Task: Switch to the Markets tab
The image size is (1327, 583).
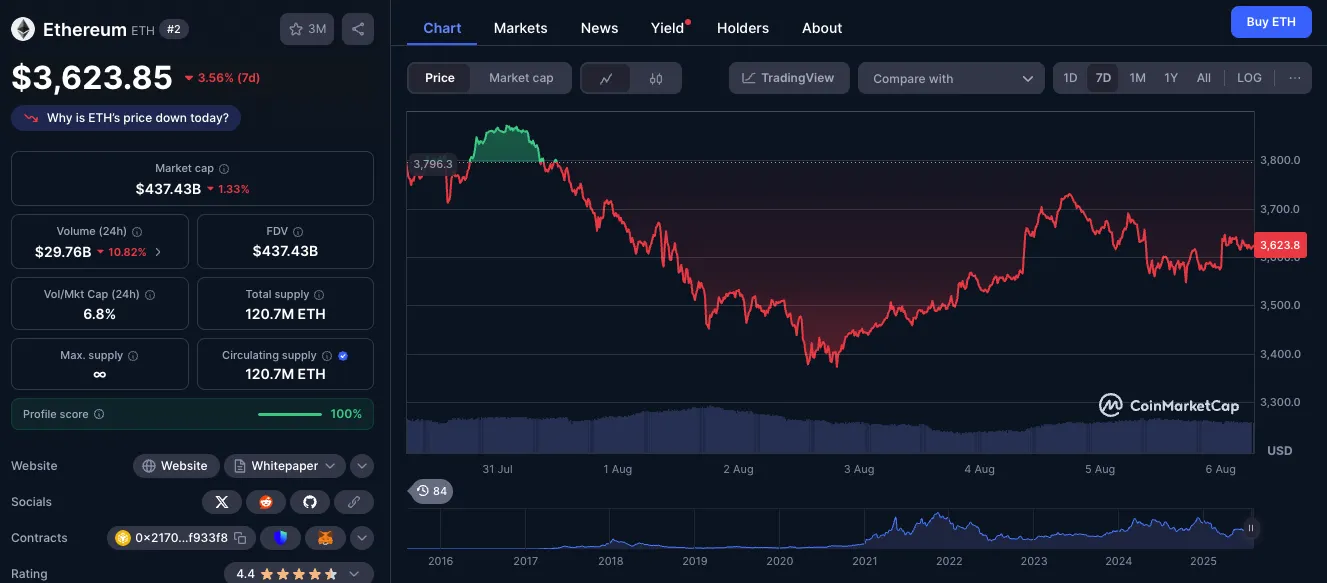Action: pos(520,28)
